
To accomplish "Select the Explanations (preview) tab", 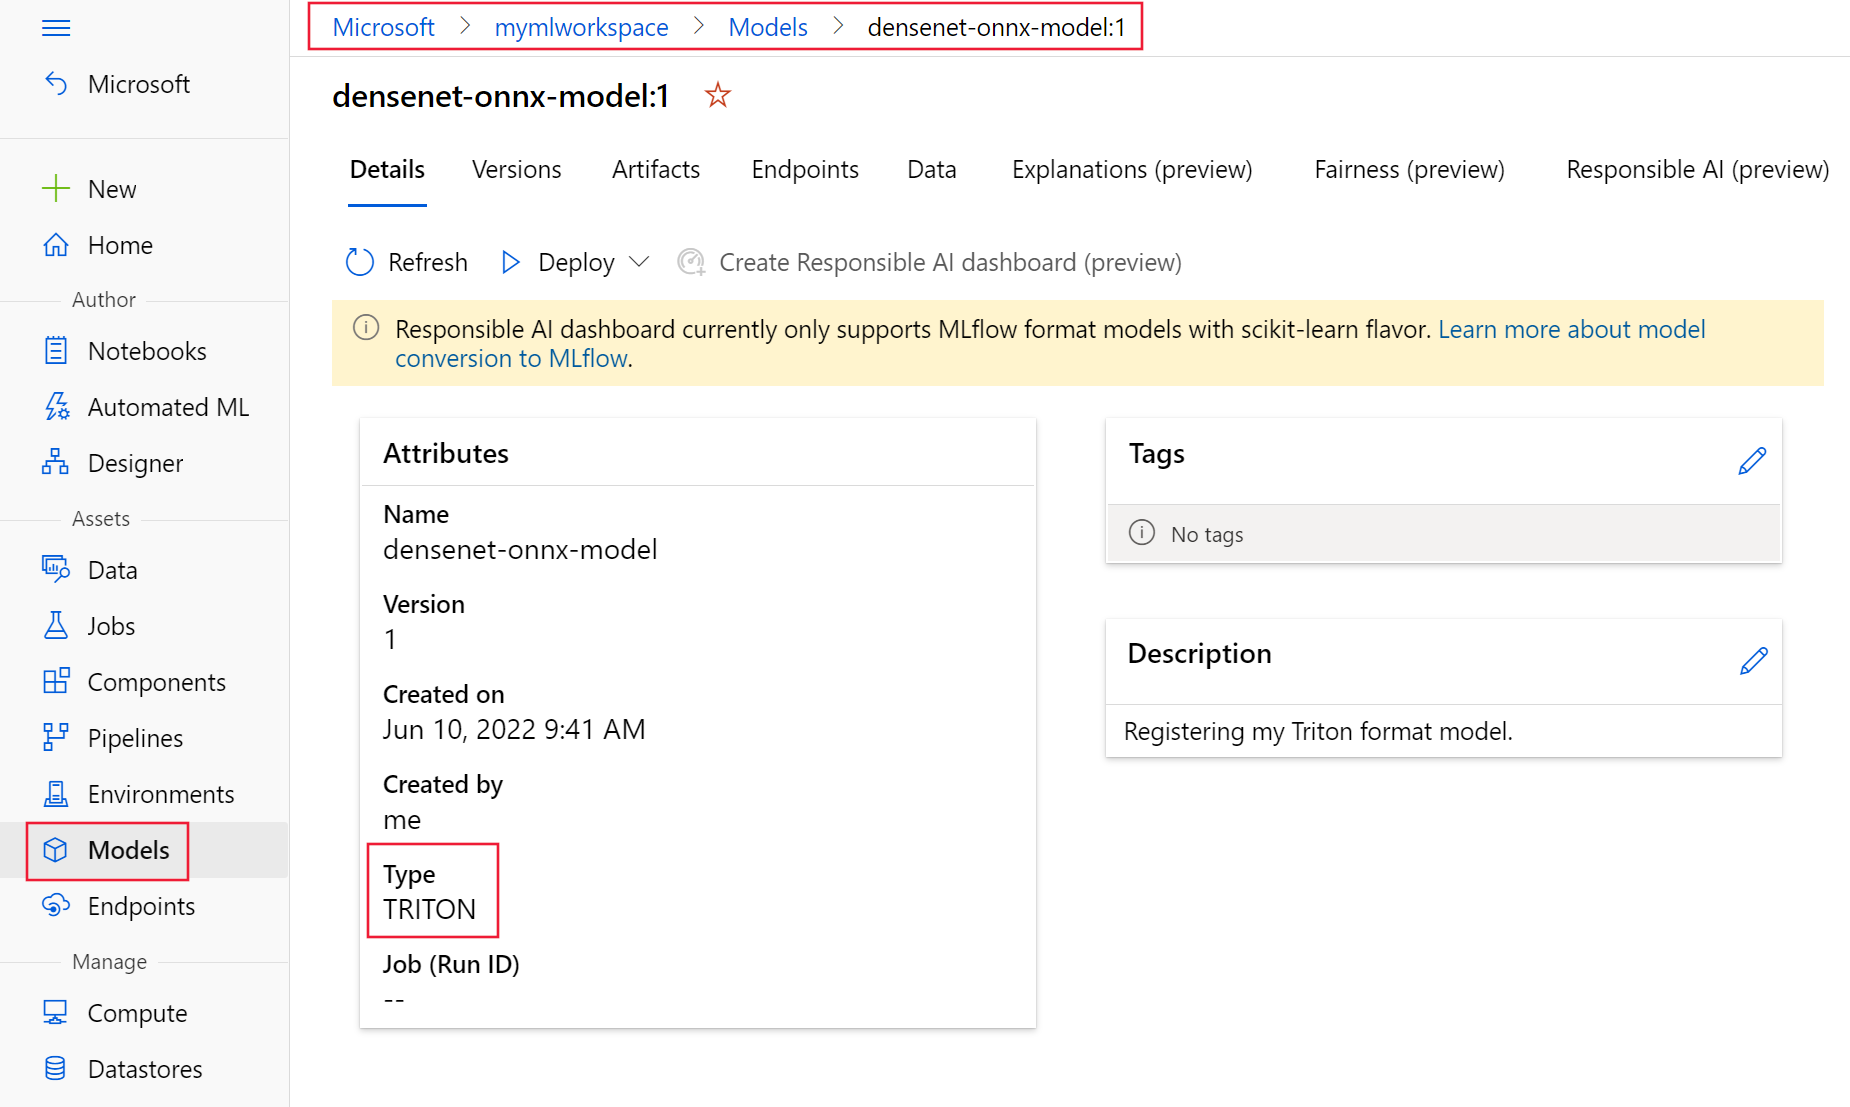I will (x=1132, y=170).
